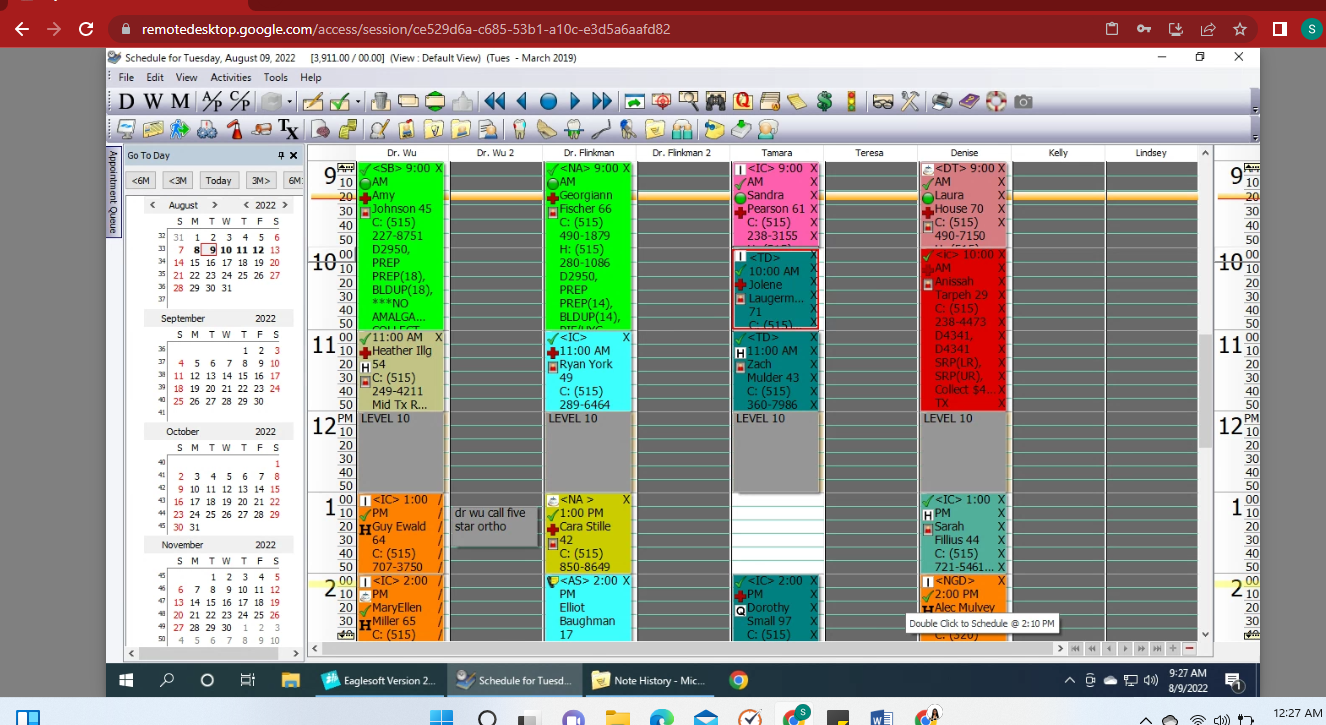Screen dimensions: 1326x725
Task: Click the C/P toolbar icon
Action: [240, 101]
